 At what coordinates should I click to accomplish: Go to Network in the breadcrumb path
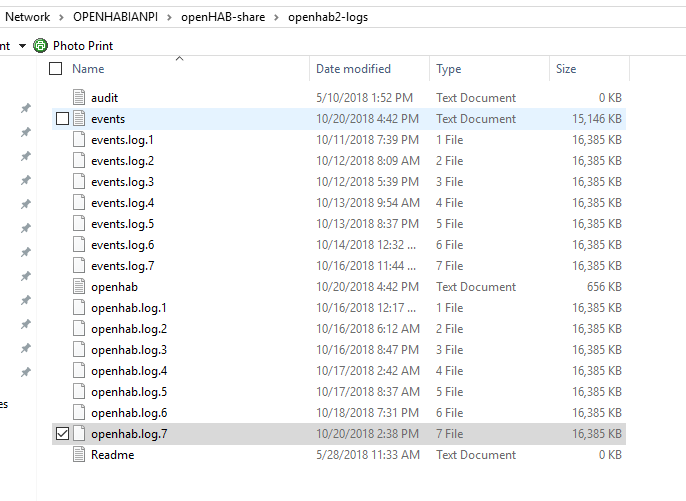click(x=28, y=18)
